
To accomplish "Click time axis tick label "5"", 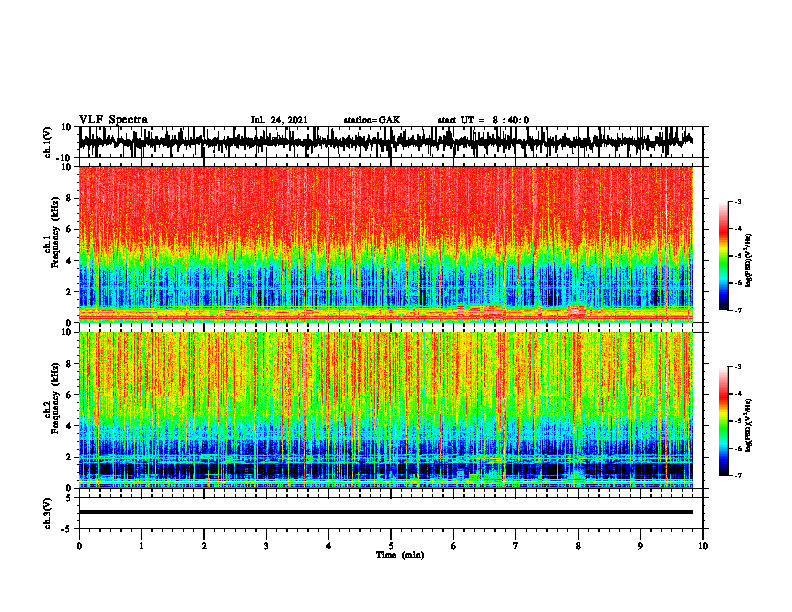I will pos(391,546).
